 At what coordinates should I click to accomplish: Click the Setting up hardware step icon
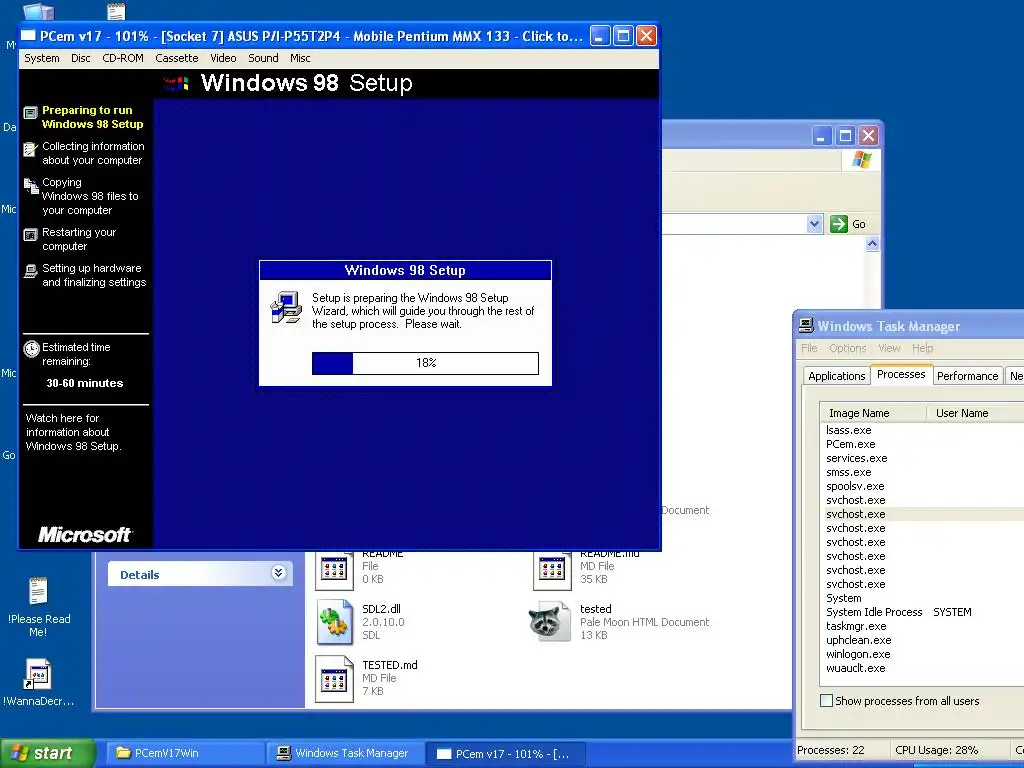pos(31,270)
